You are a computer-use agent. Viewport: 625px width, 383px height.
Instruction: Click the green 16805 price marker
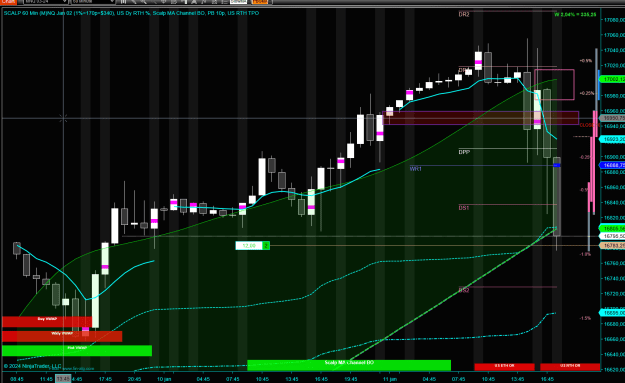pos(612,228)
